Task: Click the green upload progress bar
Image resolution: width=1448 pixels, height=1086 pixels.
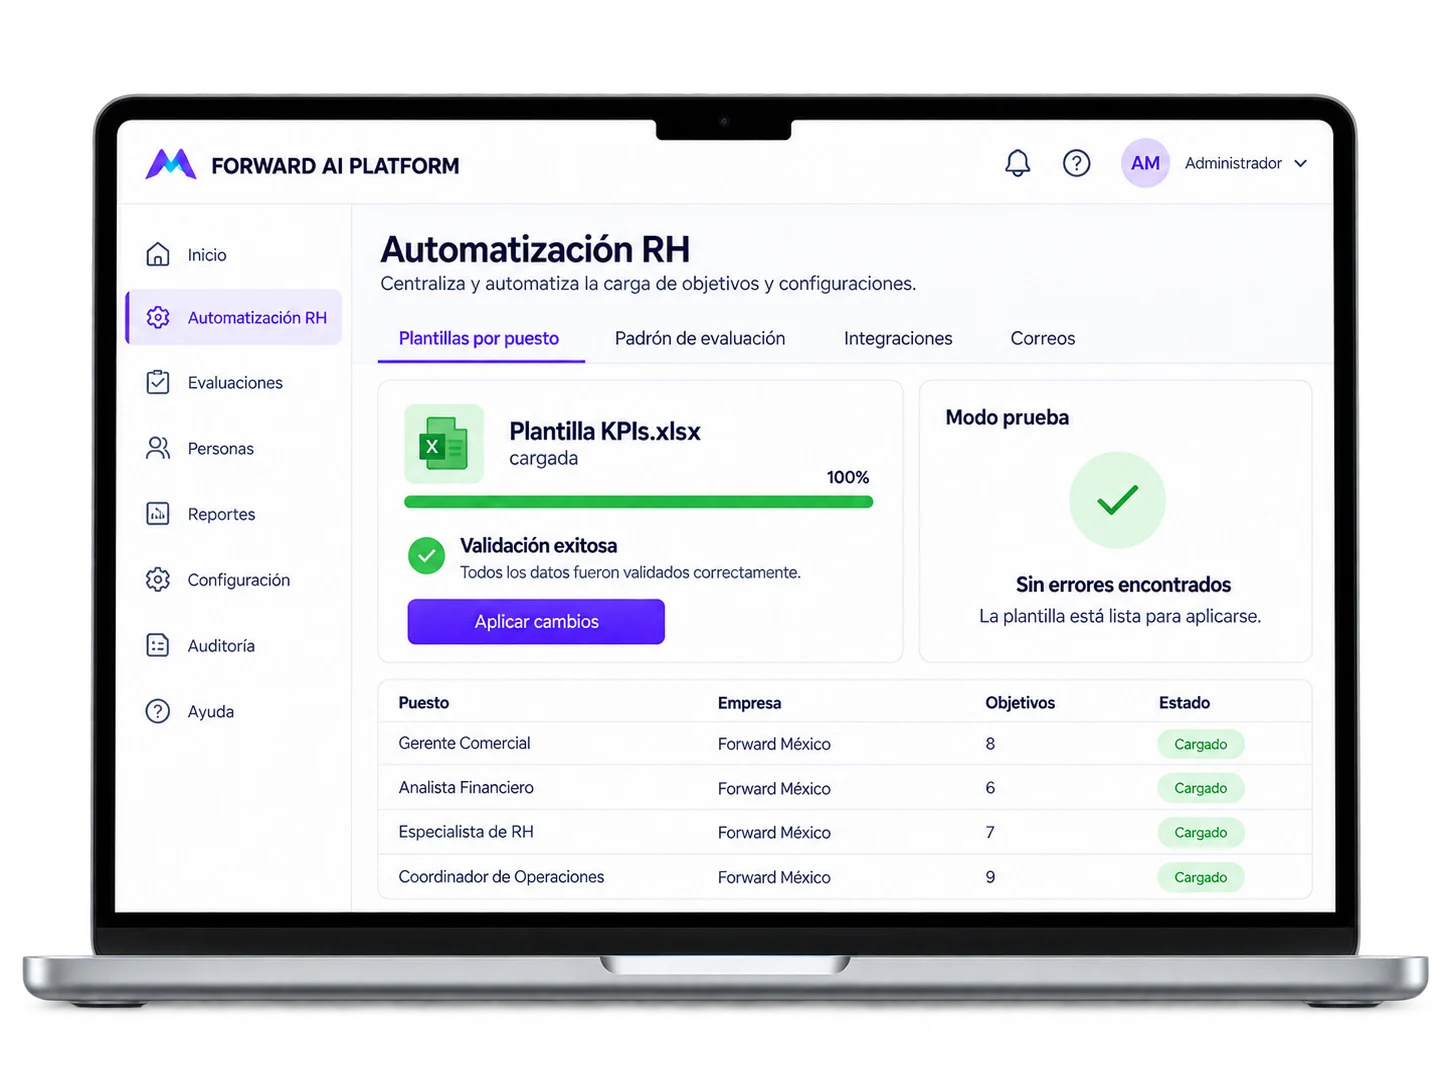Action: click(638, 502)
